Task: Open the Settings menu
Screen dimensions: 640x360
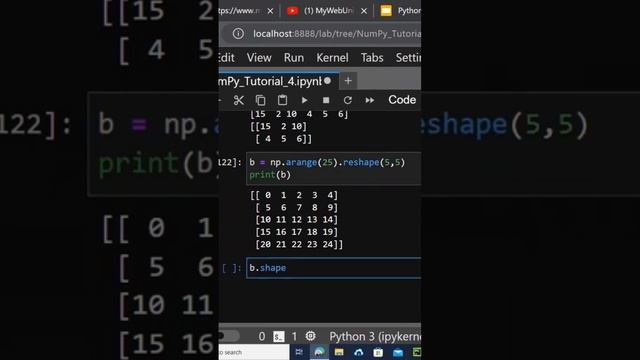Action: point(408,58)
